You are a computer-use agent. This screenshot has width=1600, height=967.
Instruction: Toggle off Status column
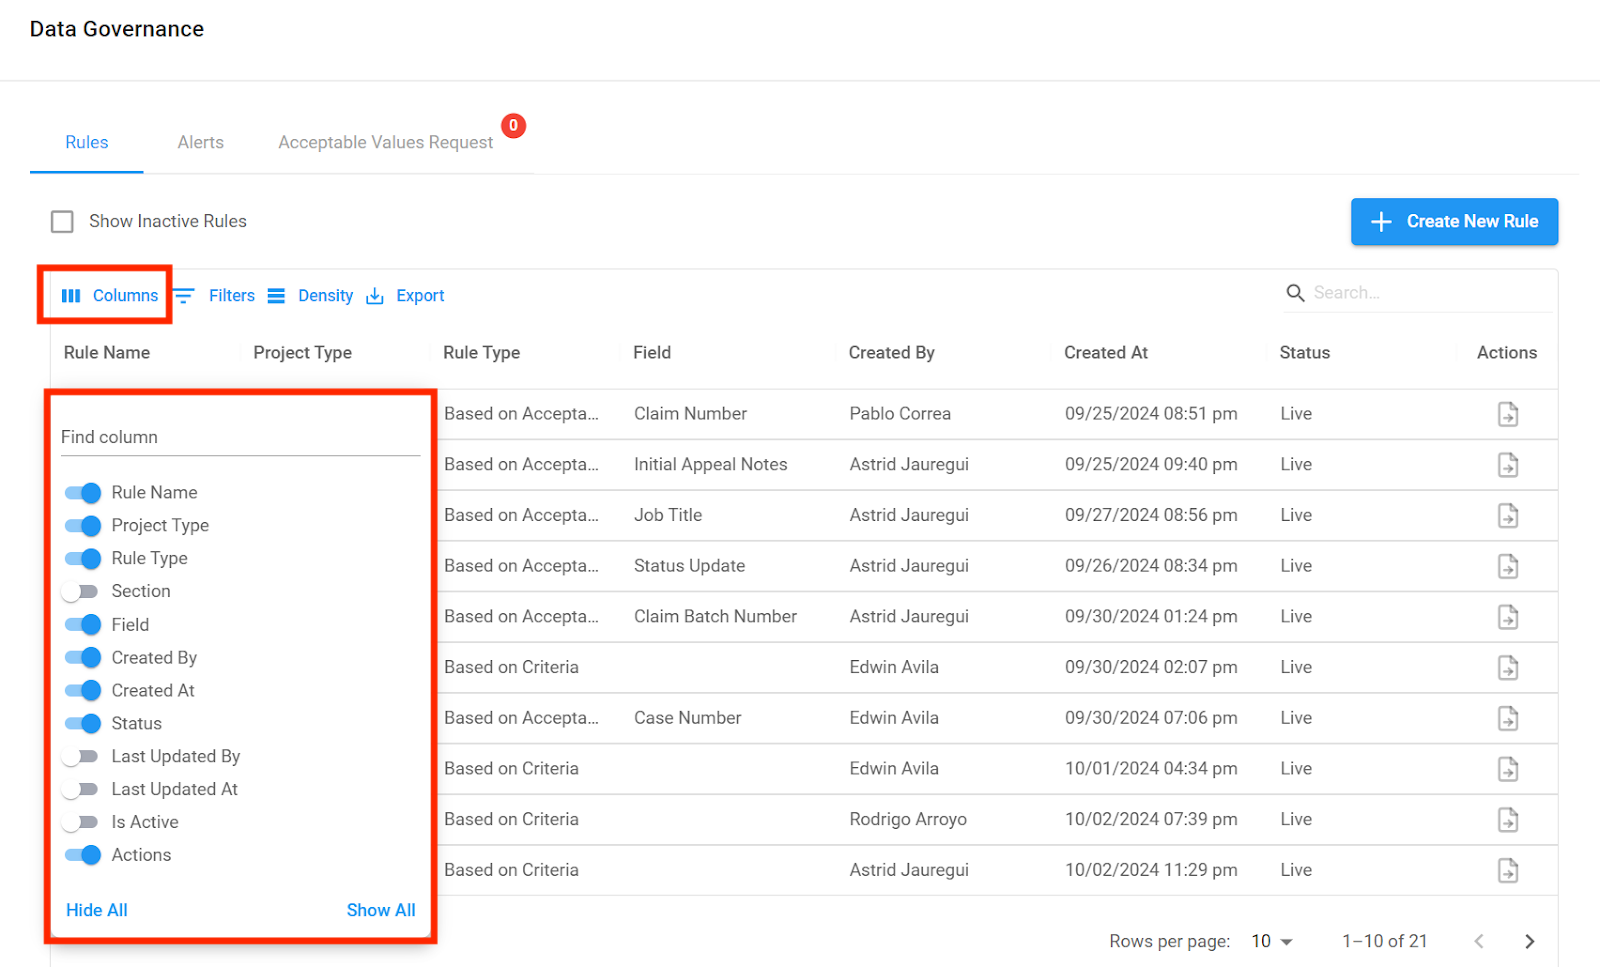pos(83,724)
